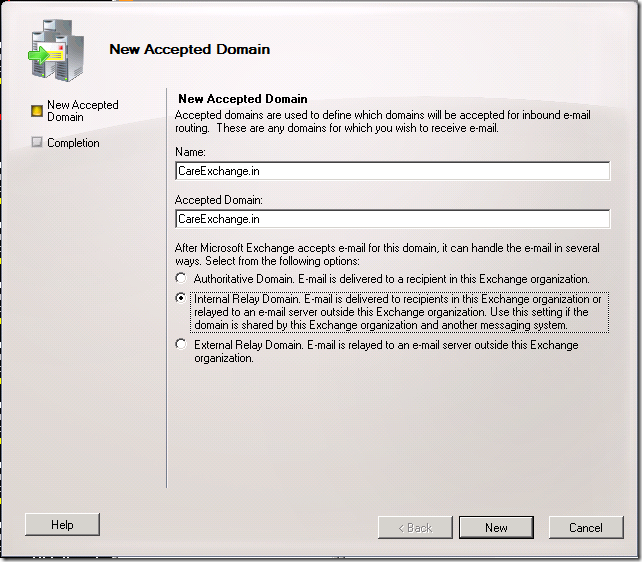Screen dimensions: 642x562
Task: Focus the Accepted Domain input field
Action: 393,219
